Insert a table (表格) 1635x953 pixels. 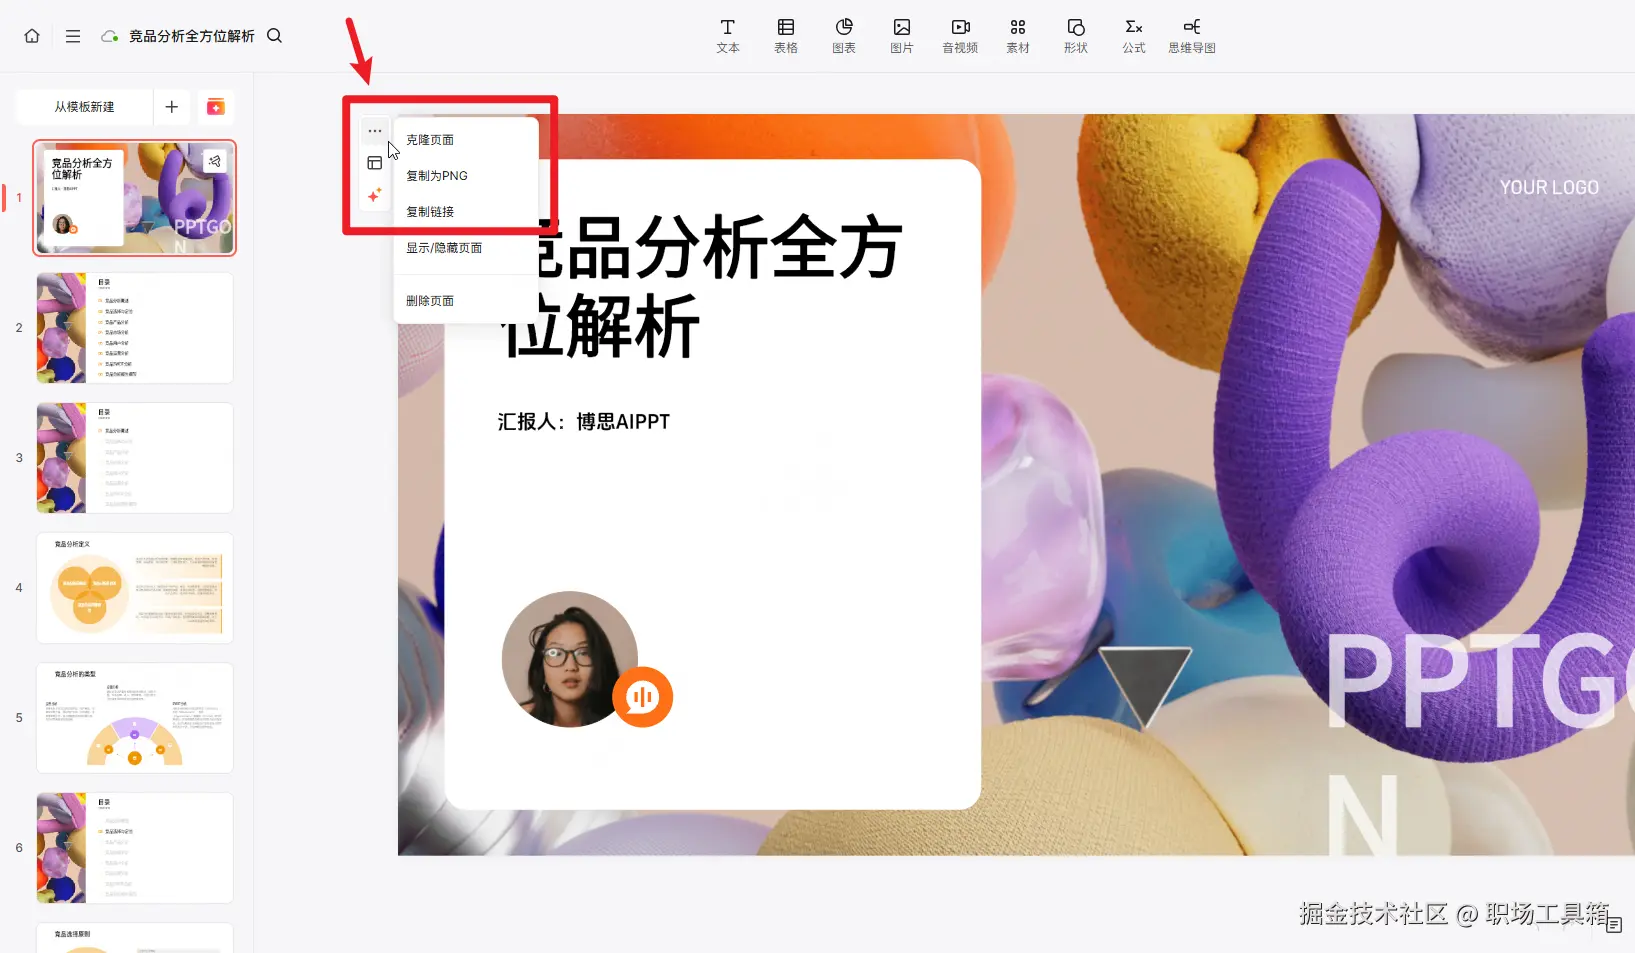pyautogui.click(x=786, y=36)
